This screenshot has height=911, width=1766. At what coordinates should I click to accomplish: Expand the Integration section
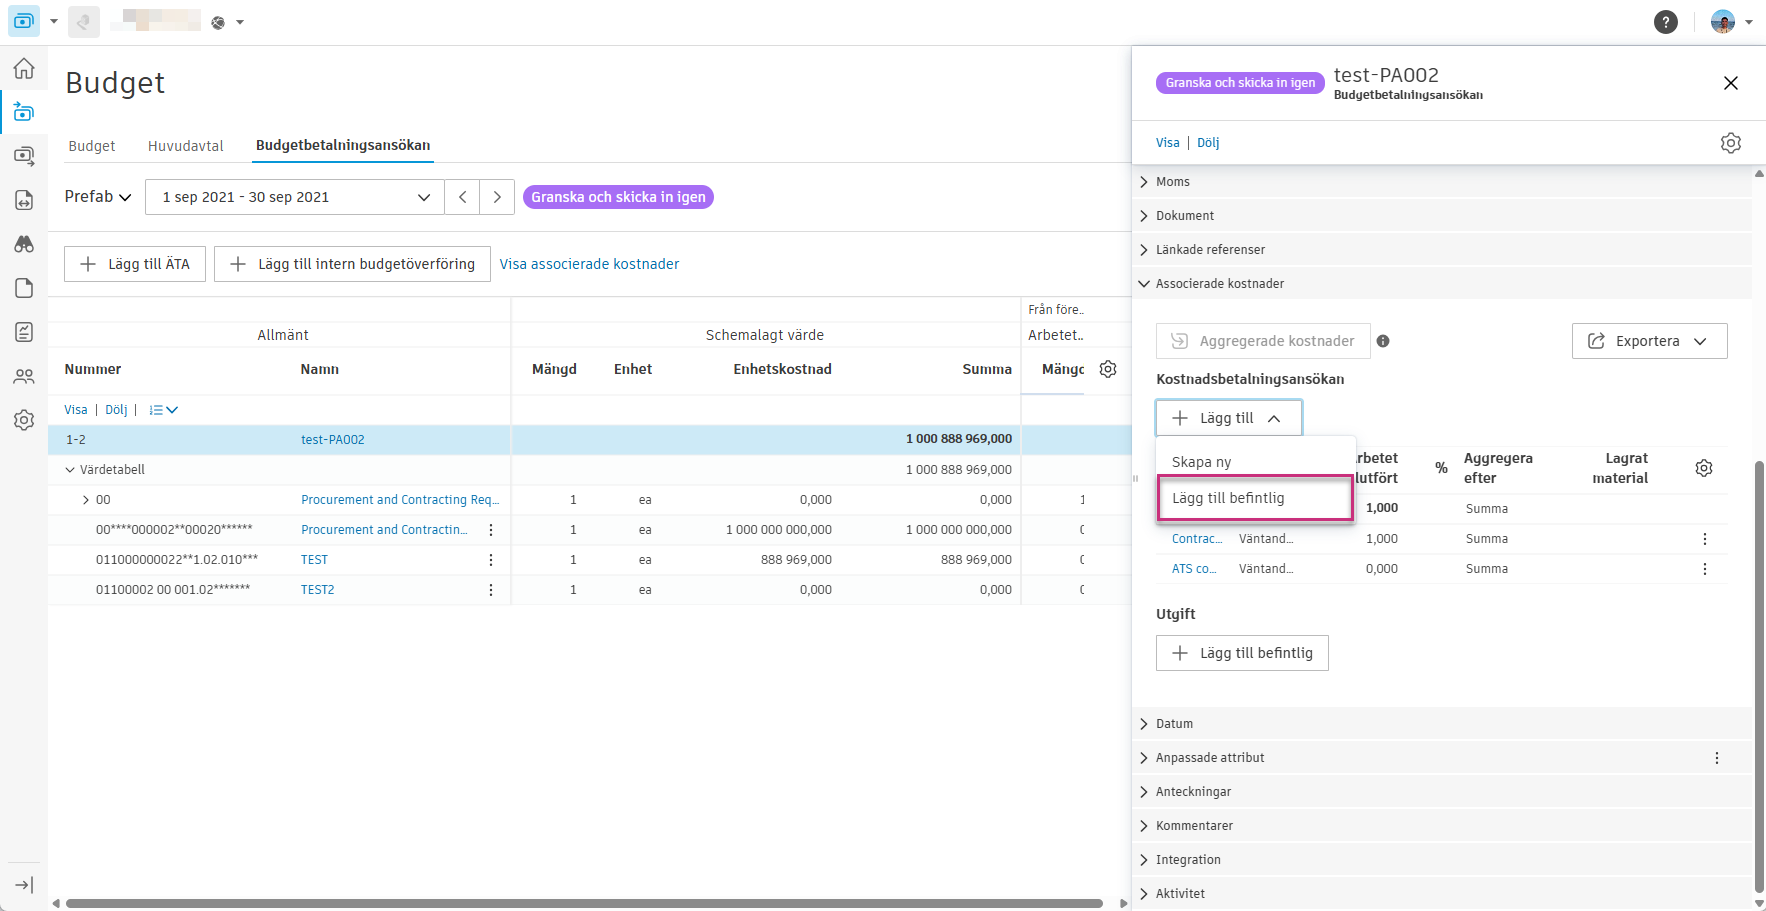(1444, 860)
